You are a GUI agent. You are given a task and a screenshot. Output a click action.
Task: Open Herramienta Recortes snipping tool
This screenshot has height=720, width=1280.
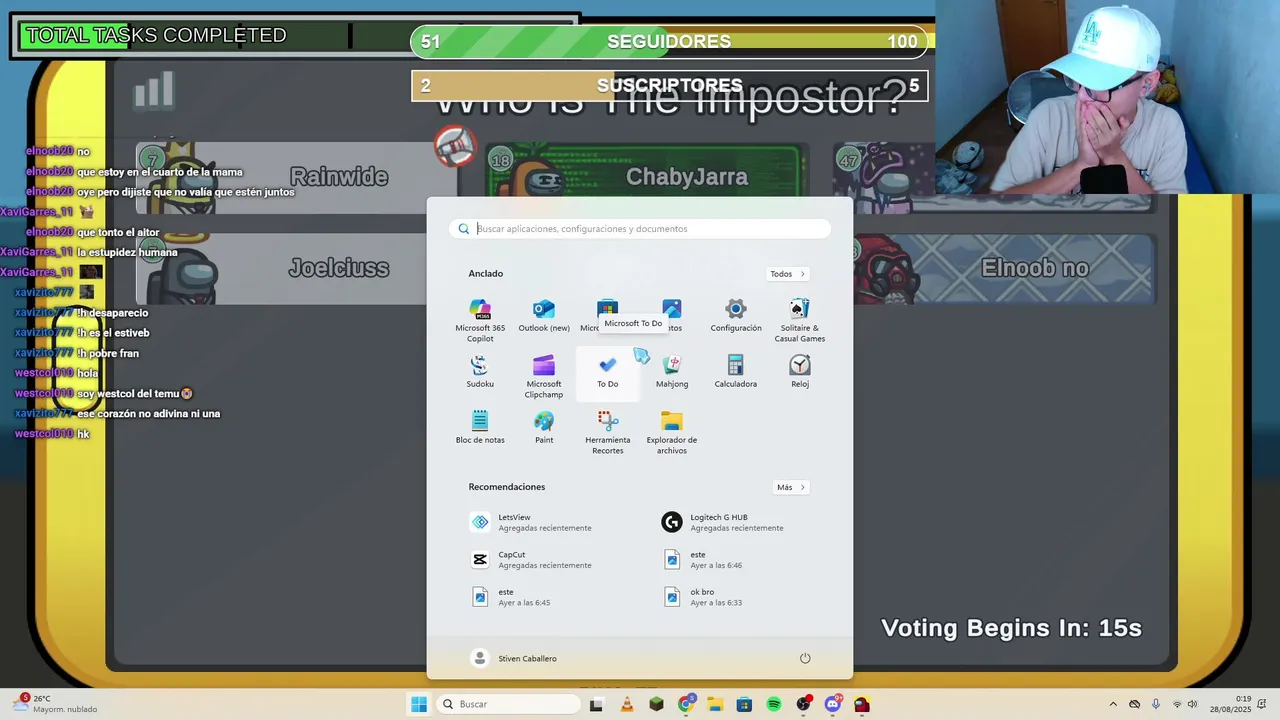tap(608, 432)
